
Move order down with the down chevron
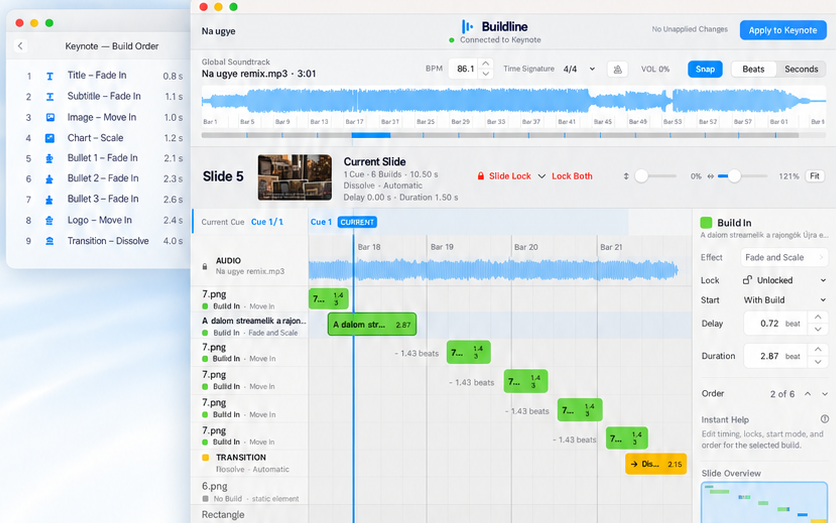click(x=824, y=394)
